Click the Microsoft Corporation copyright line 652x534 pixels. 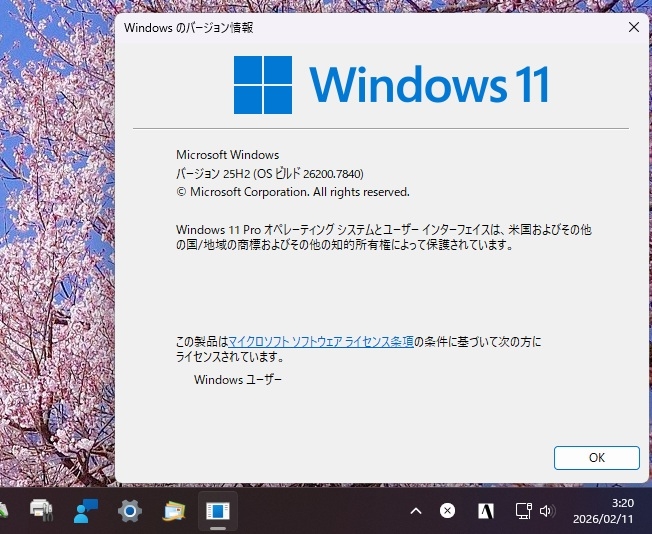click(x=293, y=192)
